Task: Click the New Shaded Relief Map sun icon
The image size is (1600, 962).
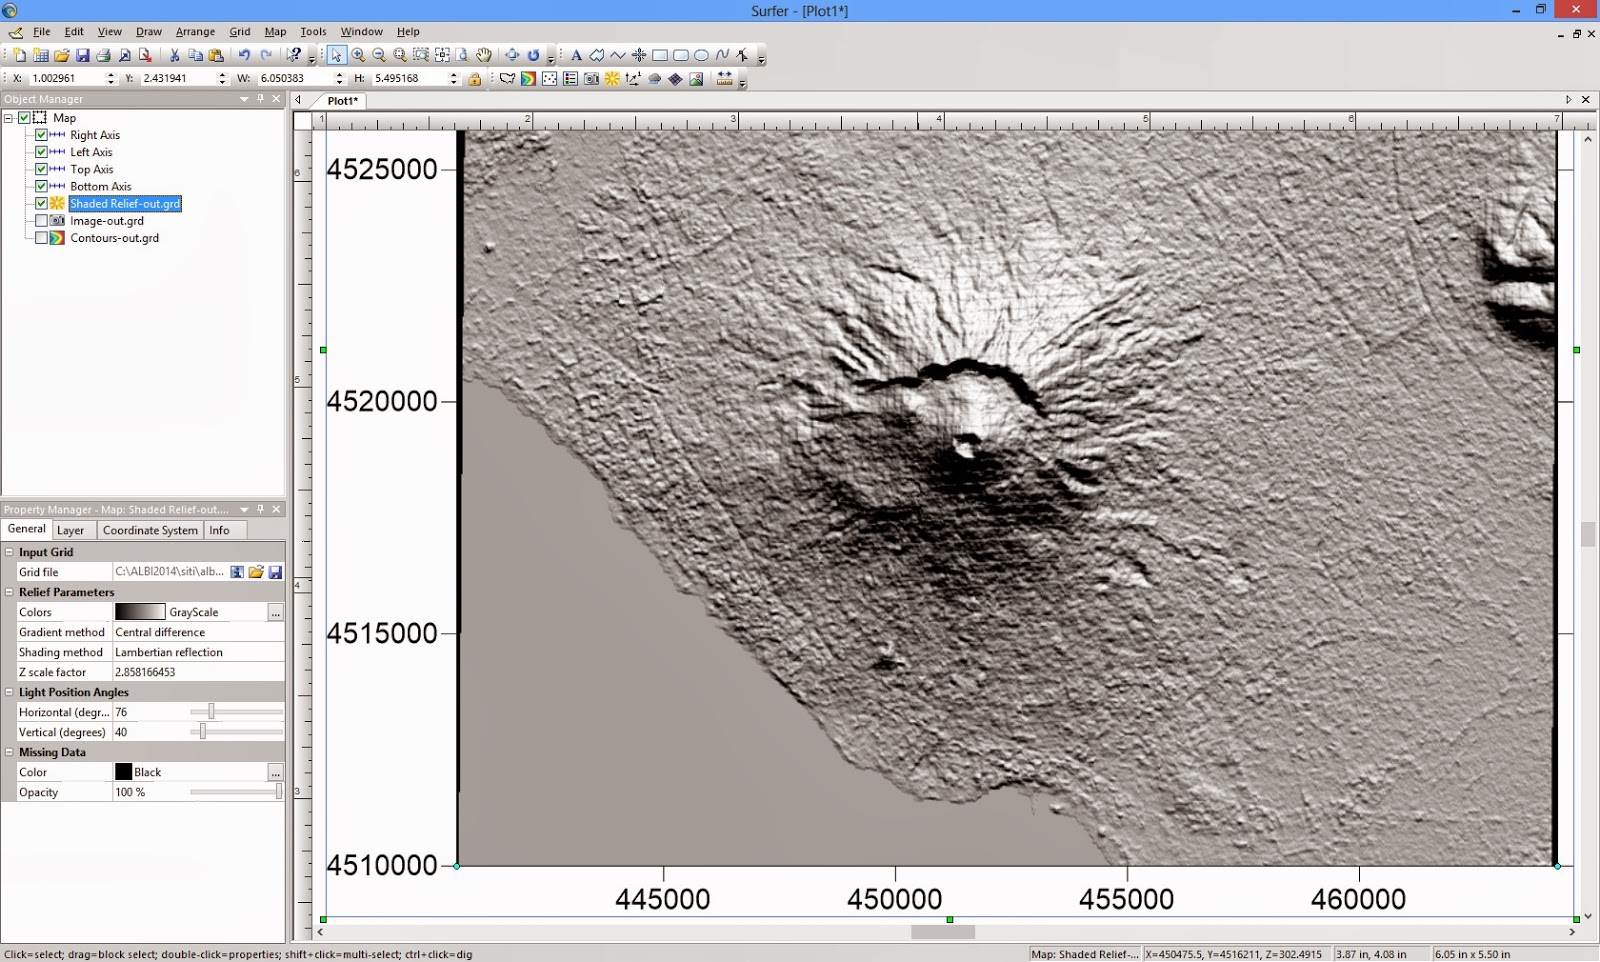Action: click(x=612, y=78)
